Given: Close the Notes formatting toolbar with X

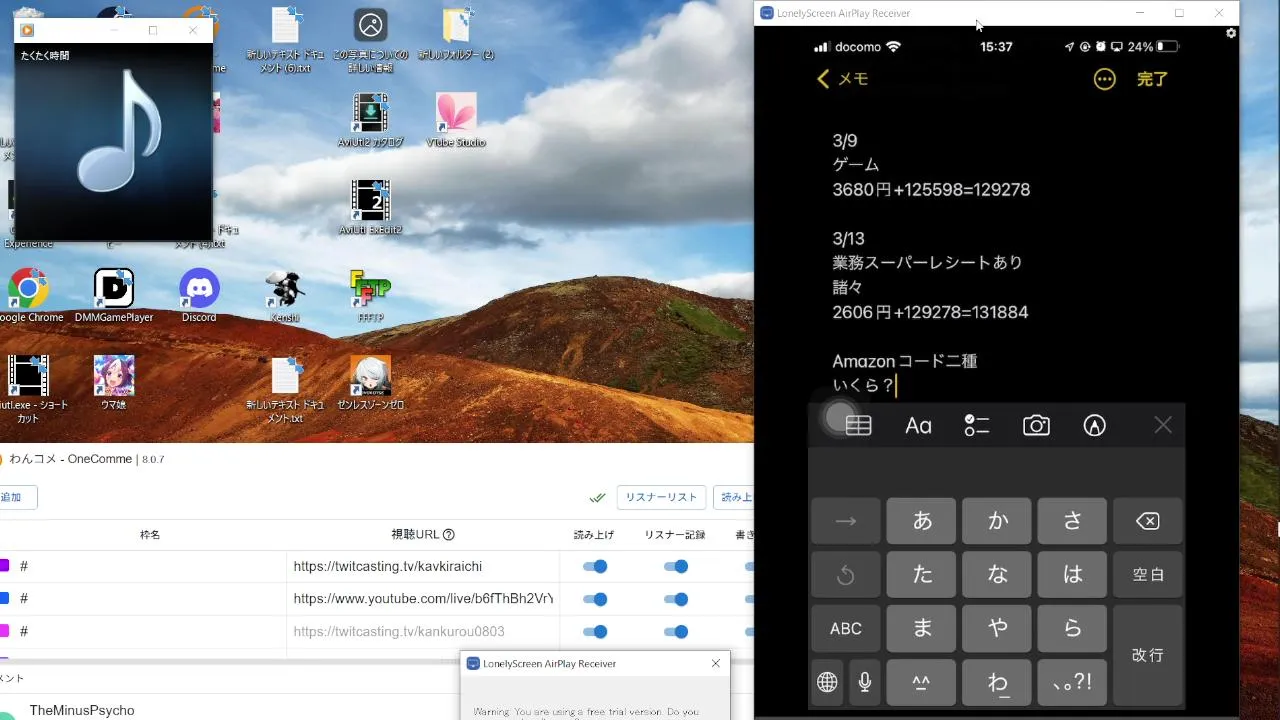Looking at the screenshot, I should click(1163, 426).
